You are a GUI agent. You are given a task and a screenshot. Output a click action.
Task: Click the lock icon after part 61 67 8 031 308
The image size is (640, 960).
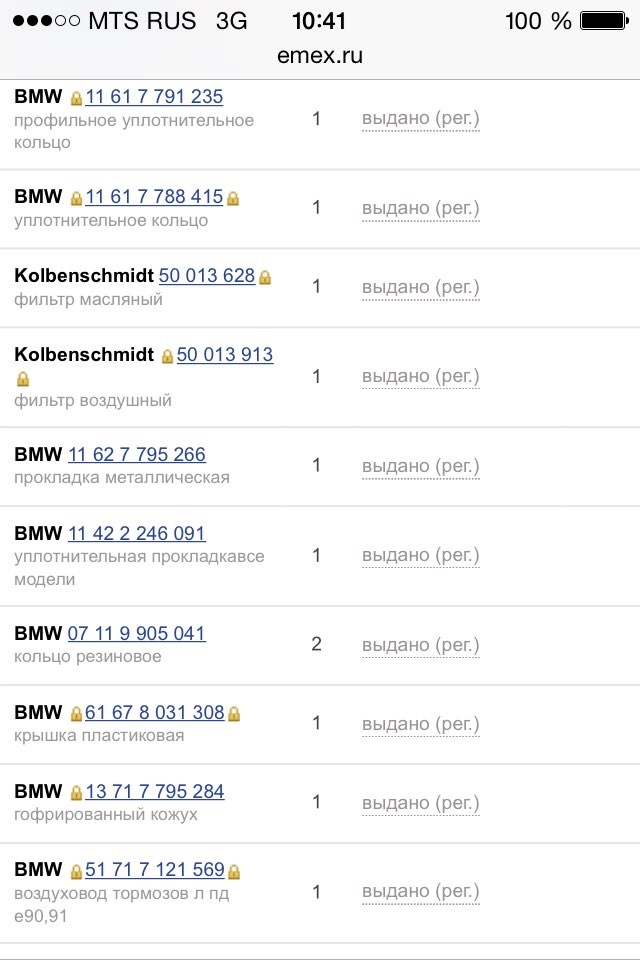tap(234, 712)
